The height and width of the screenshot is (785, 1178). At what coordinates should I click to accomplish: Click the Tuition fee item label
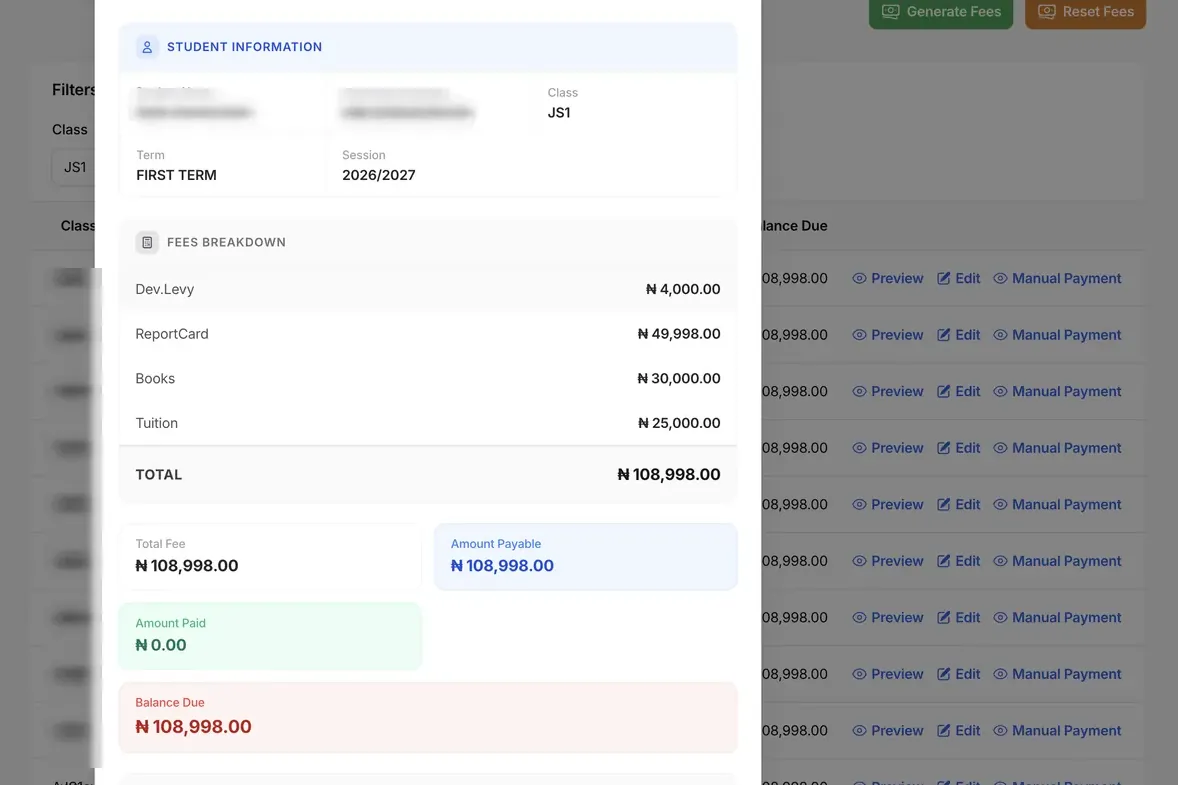click(156, 423)
